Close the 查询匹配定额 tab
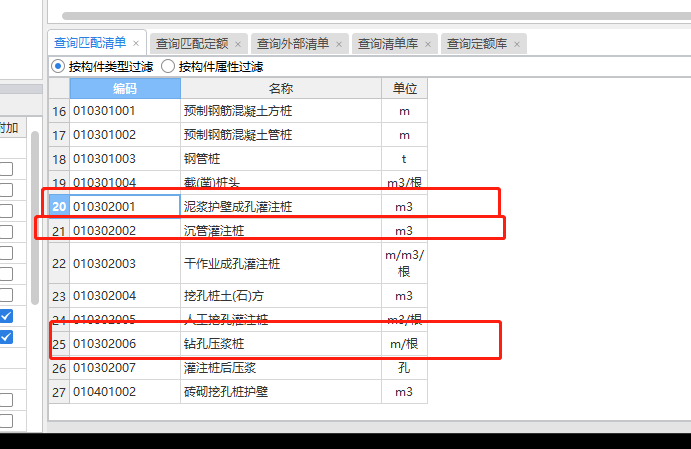The width and height of the screenshot is (691, 449). 238,44
